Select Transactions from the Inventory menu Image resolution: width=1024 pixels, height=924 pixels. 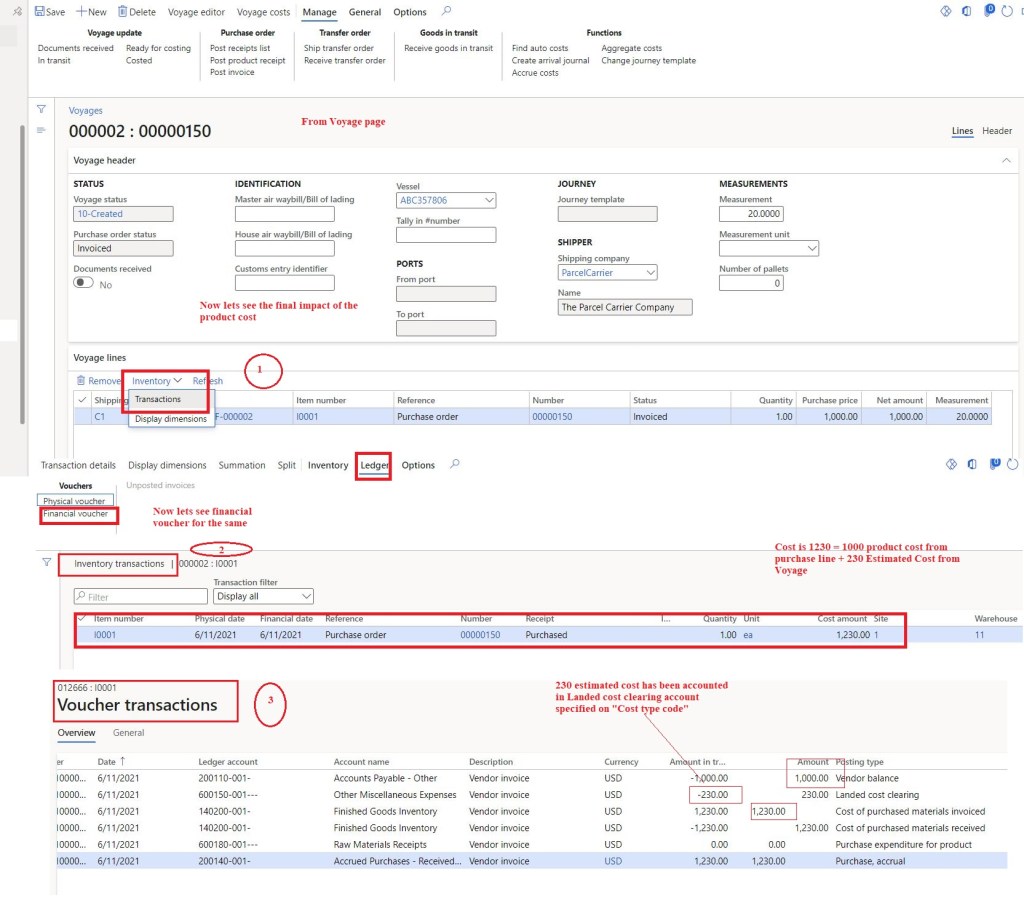pos(158,399)
